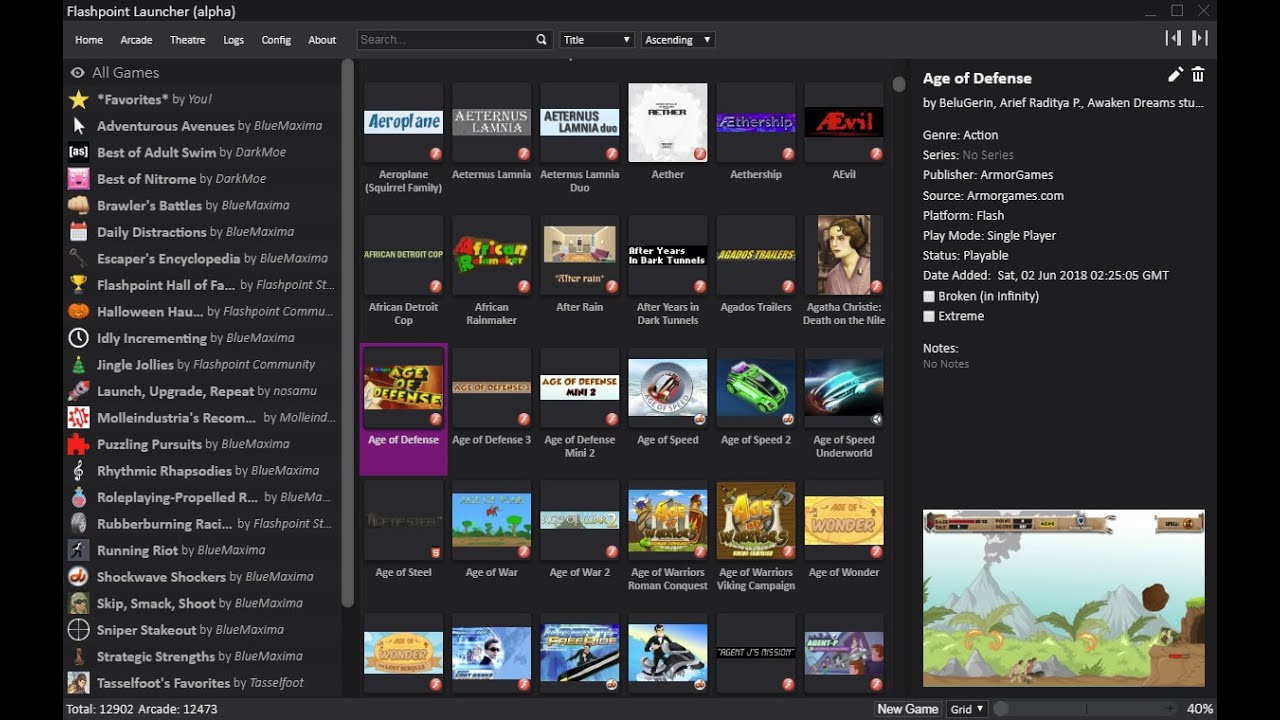Open the Favorites star playlist icon
Viewport: 1280px width, 720px height.
point(78,99)
